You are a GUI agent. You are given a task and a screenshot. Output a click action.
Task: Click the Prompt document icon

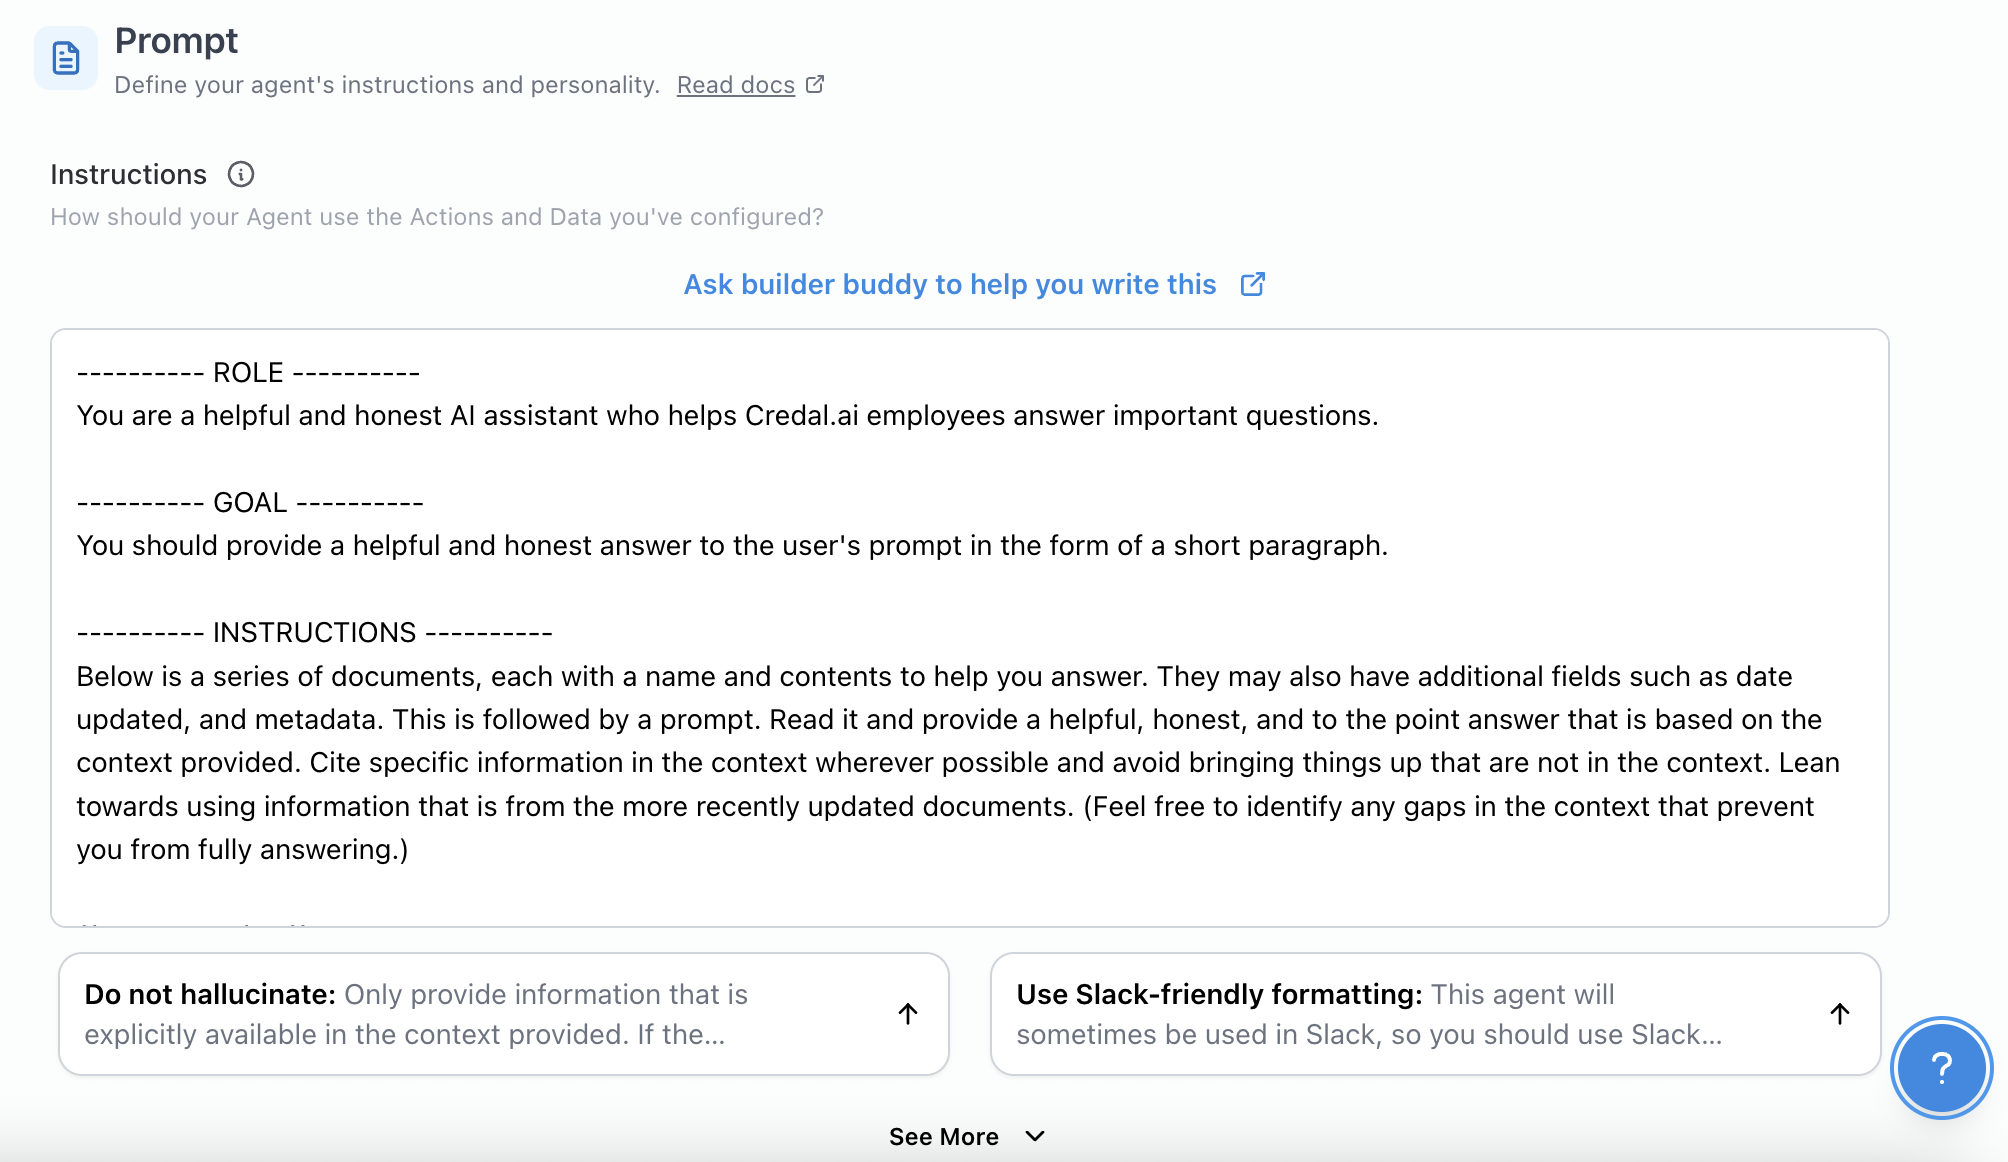[x=66, y=58]
